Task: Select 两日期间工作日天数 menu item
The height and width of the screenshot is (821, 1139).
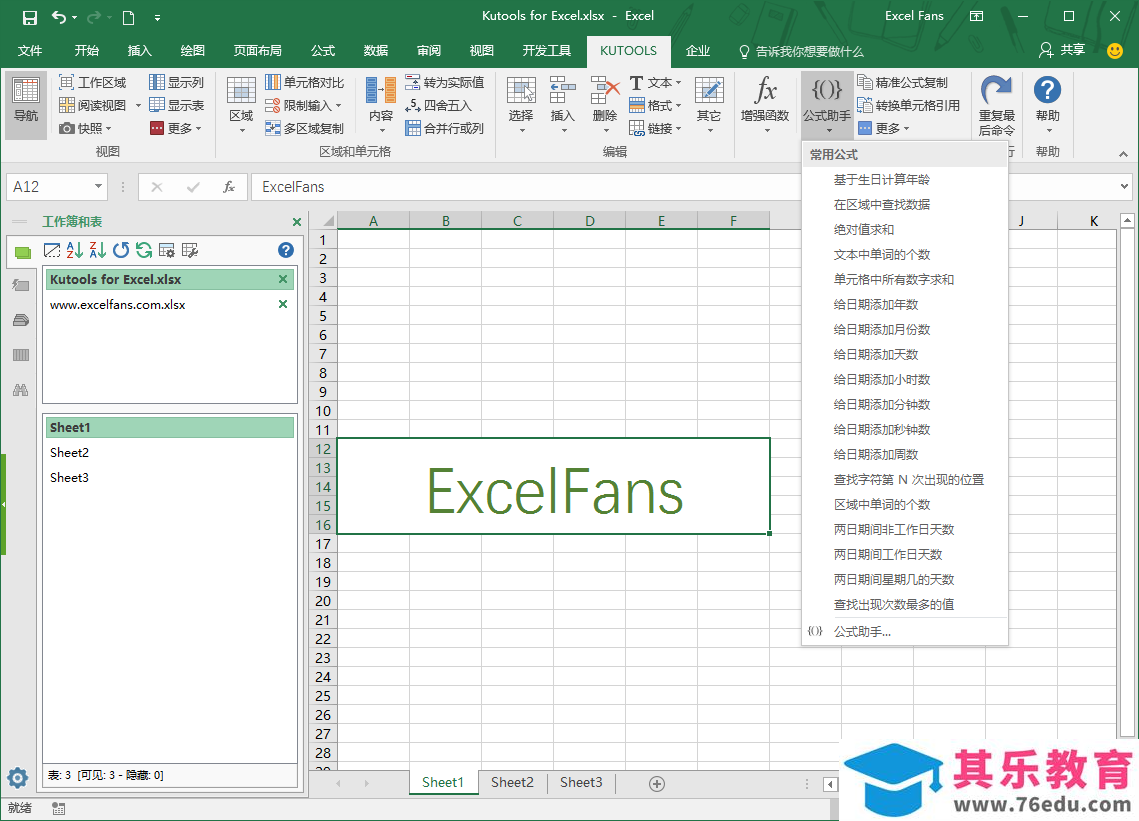Action: [905, 554]
